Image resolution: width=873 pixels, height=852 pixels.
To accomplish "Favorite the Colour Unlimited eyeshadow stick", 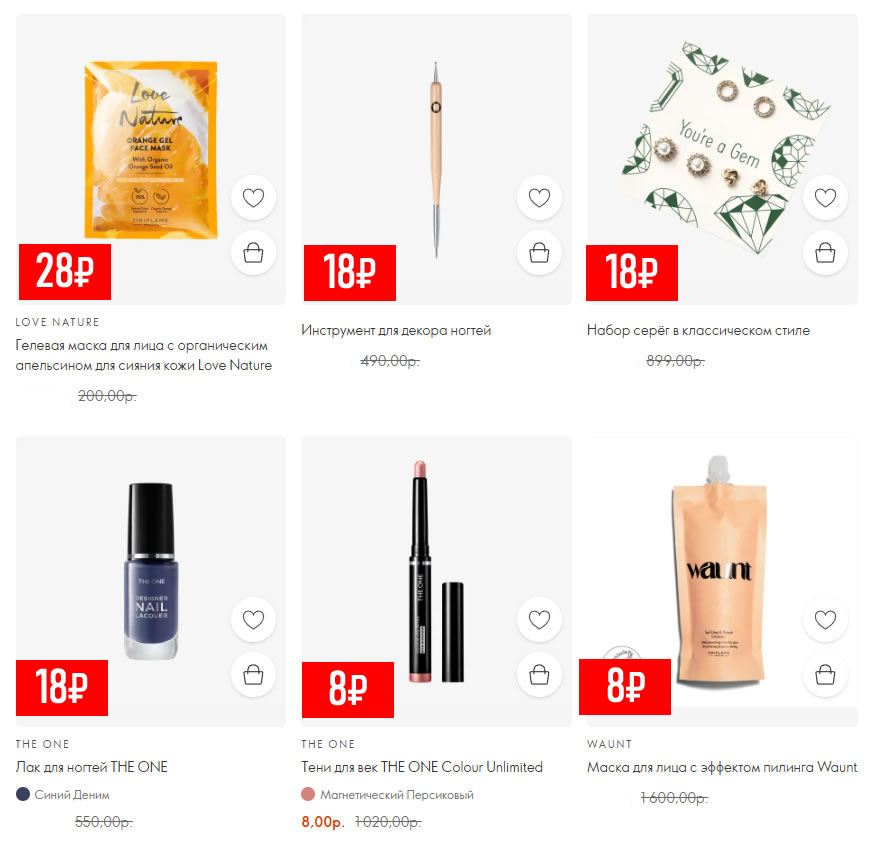I will pos(539,620).
